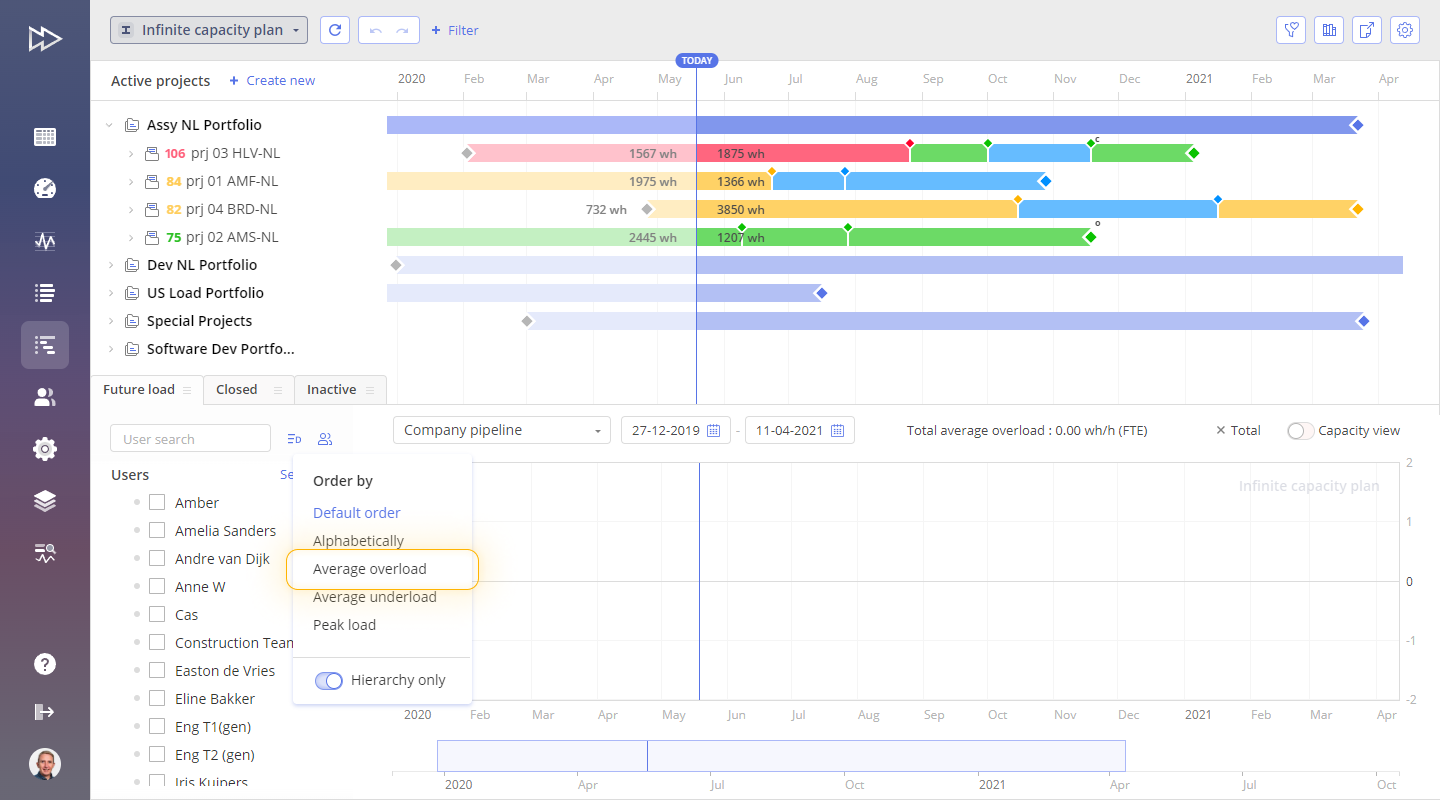This screenshot has height=800, width=1440.
Task: Open the task list sidebar icon
Action: pyautogui.click(x=45, y=293)
